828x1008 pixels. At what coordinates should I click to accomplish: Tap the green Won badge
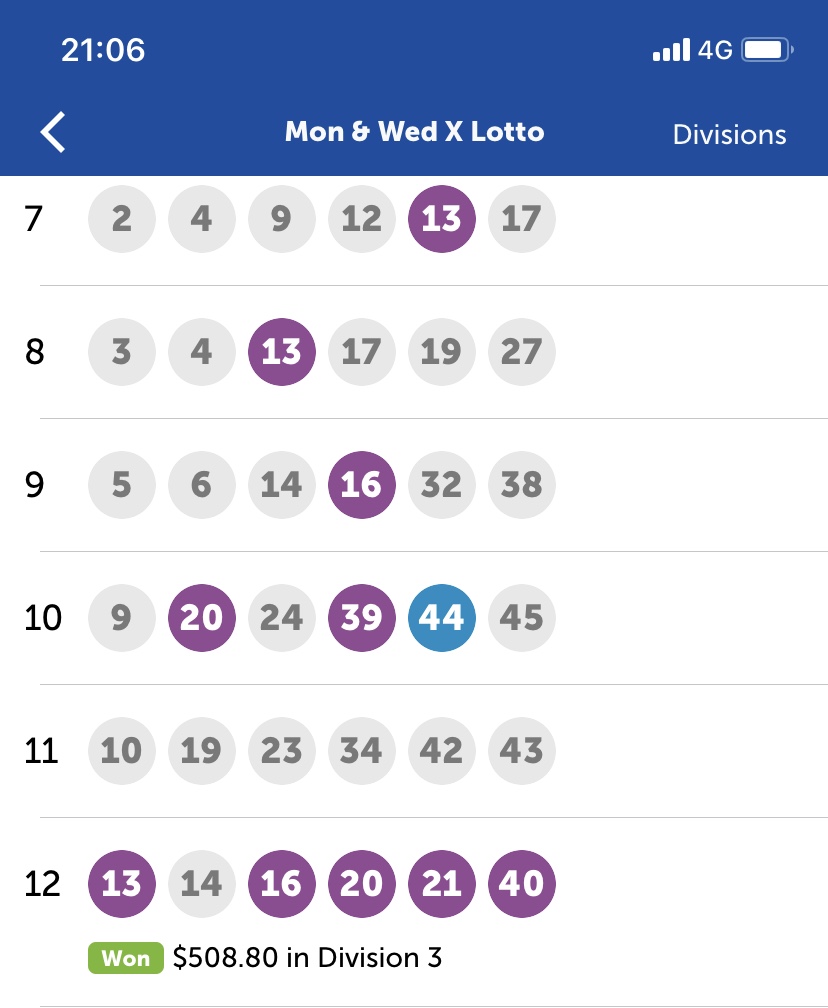(x=126, y=958)
